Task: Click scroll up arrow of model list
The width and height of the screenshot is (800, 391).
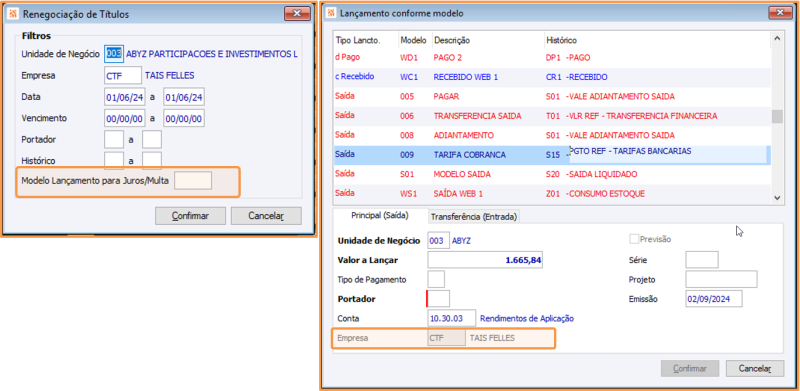Action: point(777,38)
